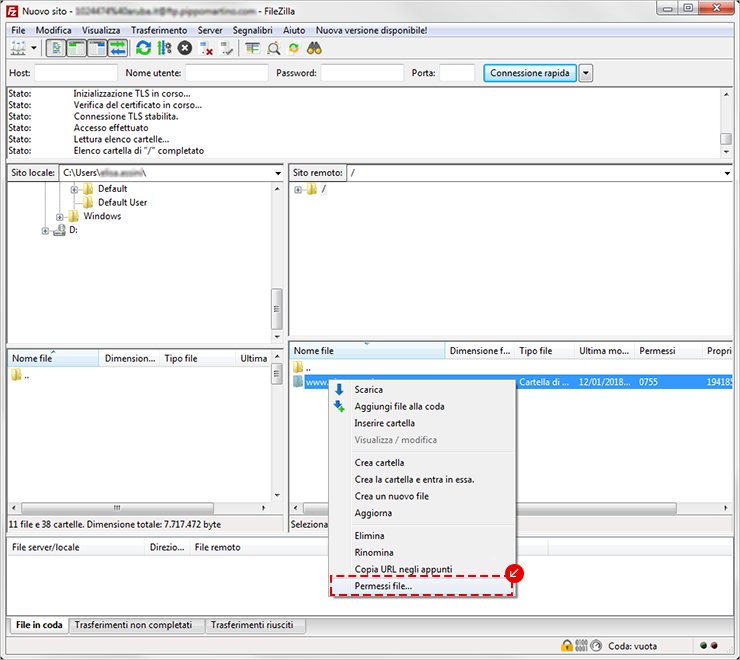Reconnect to last server icon
Screen dimensions: 740x660
tap(227, 48)
